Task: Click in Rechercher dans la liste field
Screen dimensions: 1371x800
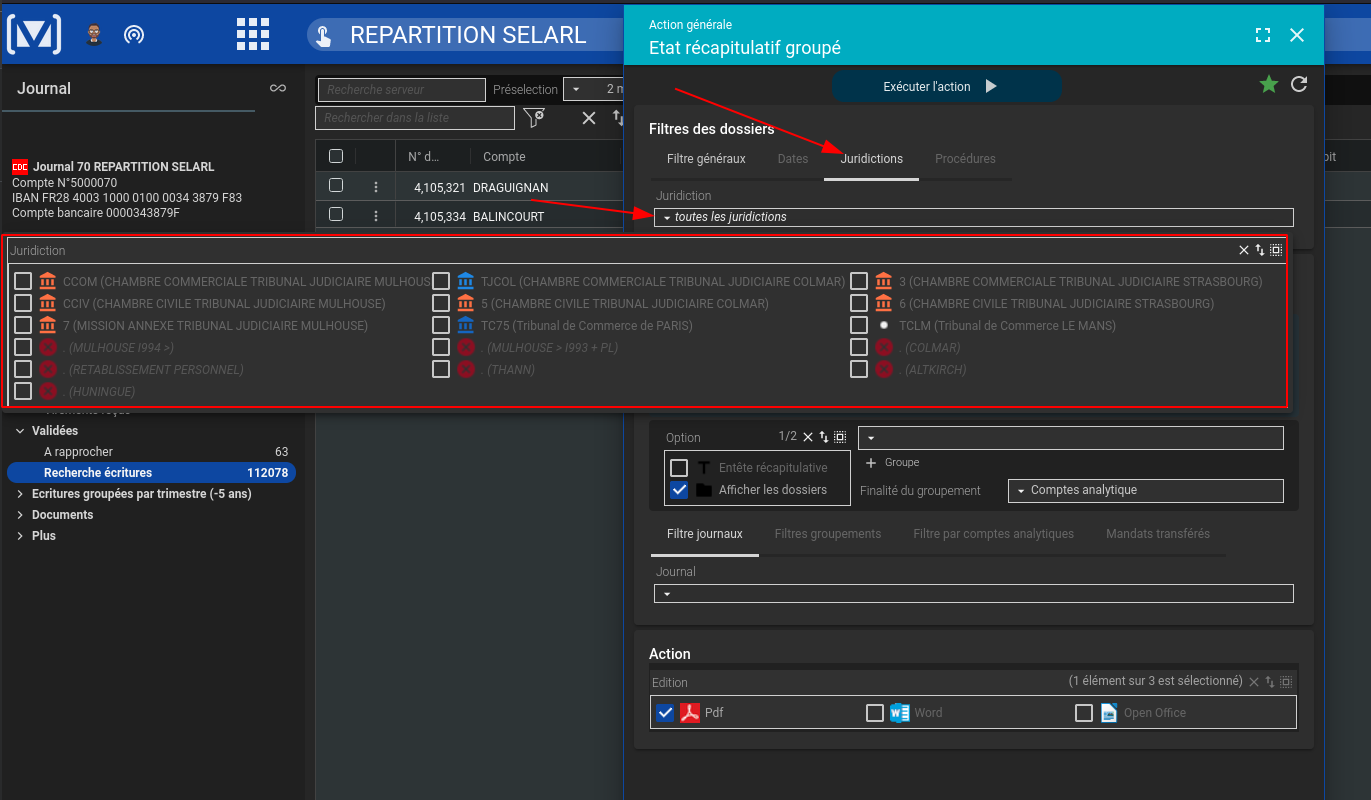Action: tap(414, 118)
